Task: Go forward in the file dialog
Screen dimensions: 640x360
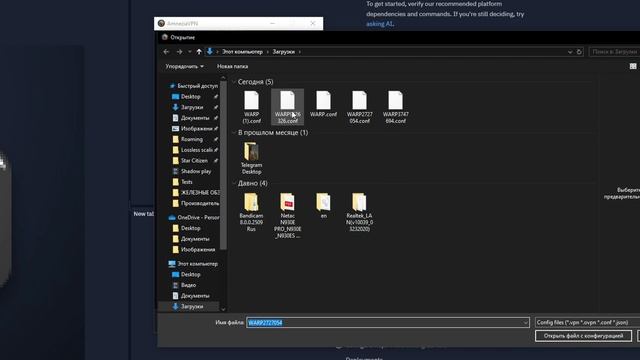Action: pos(179,52)
